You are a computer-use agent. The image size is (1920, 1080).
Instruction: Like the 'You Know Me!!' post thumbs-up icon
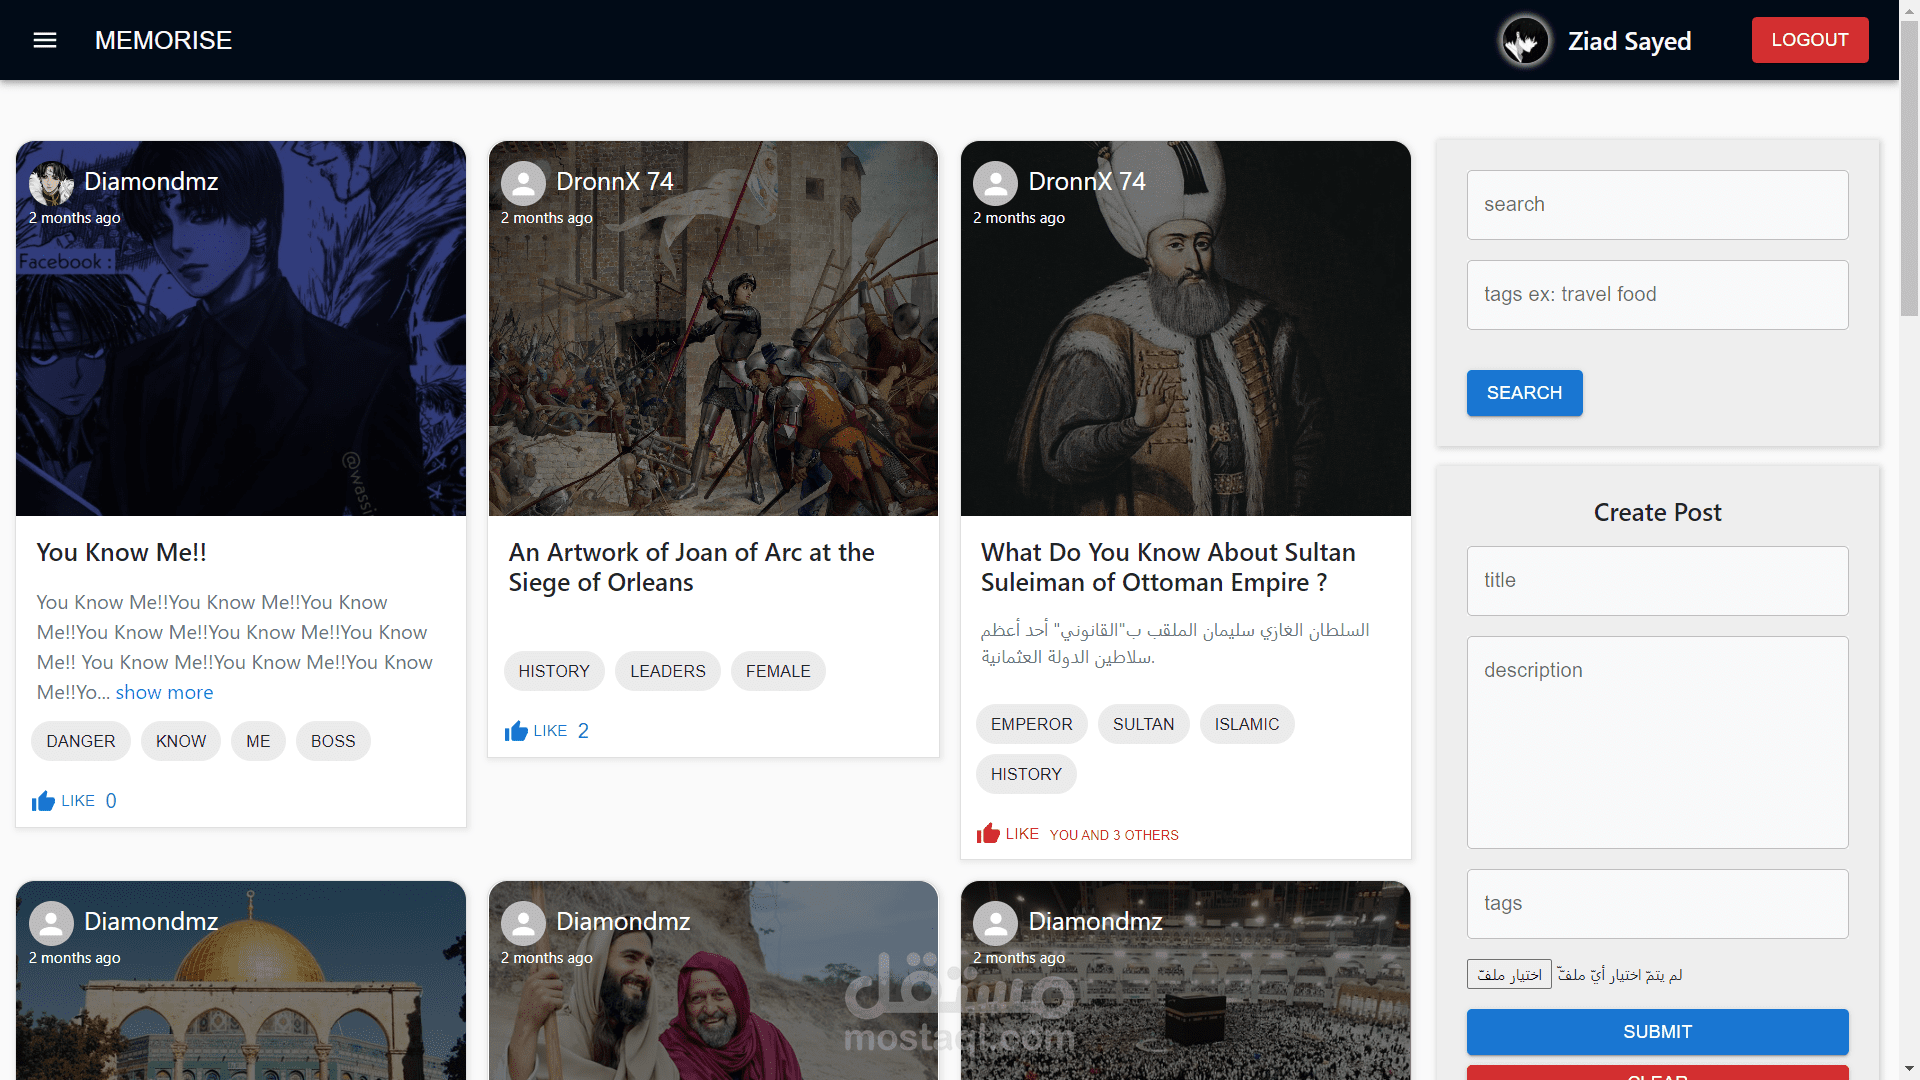coord(43,799)
